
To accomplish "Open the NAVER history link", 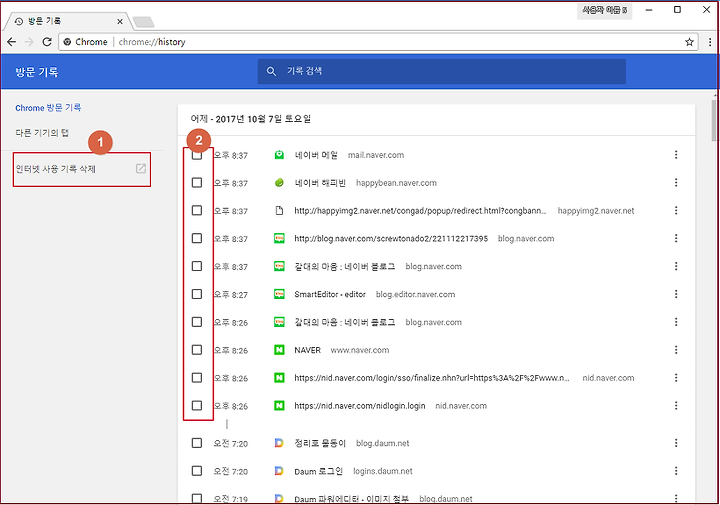I will pos(308,350).
